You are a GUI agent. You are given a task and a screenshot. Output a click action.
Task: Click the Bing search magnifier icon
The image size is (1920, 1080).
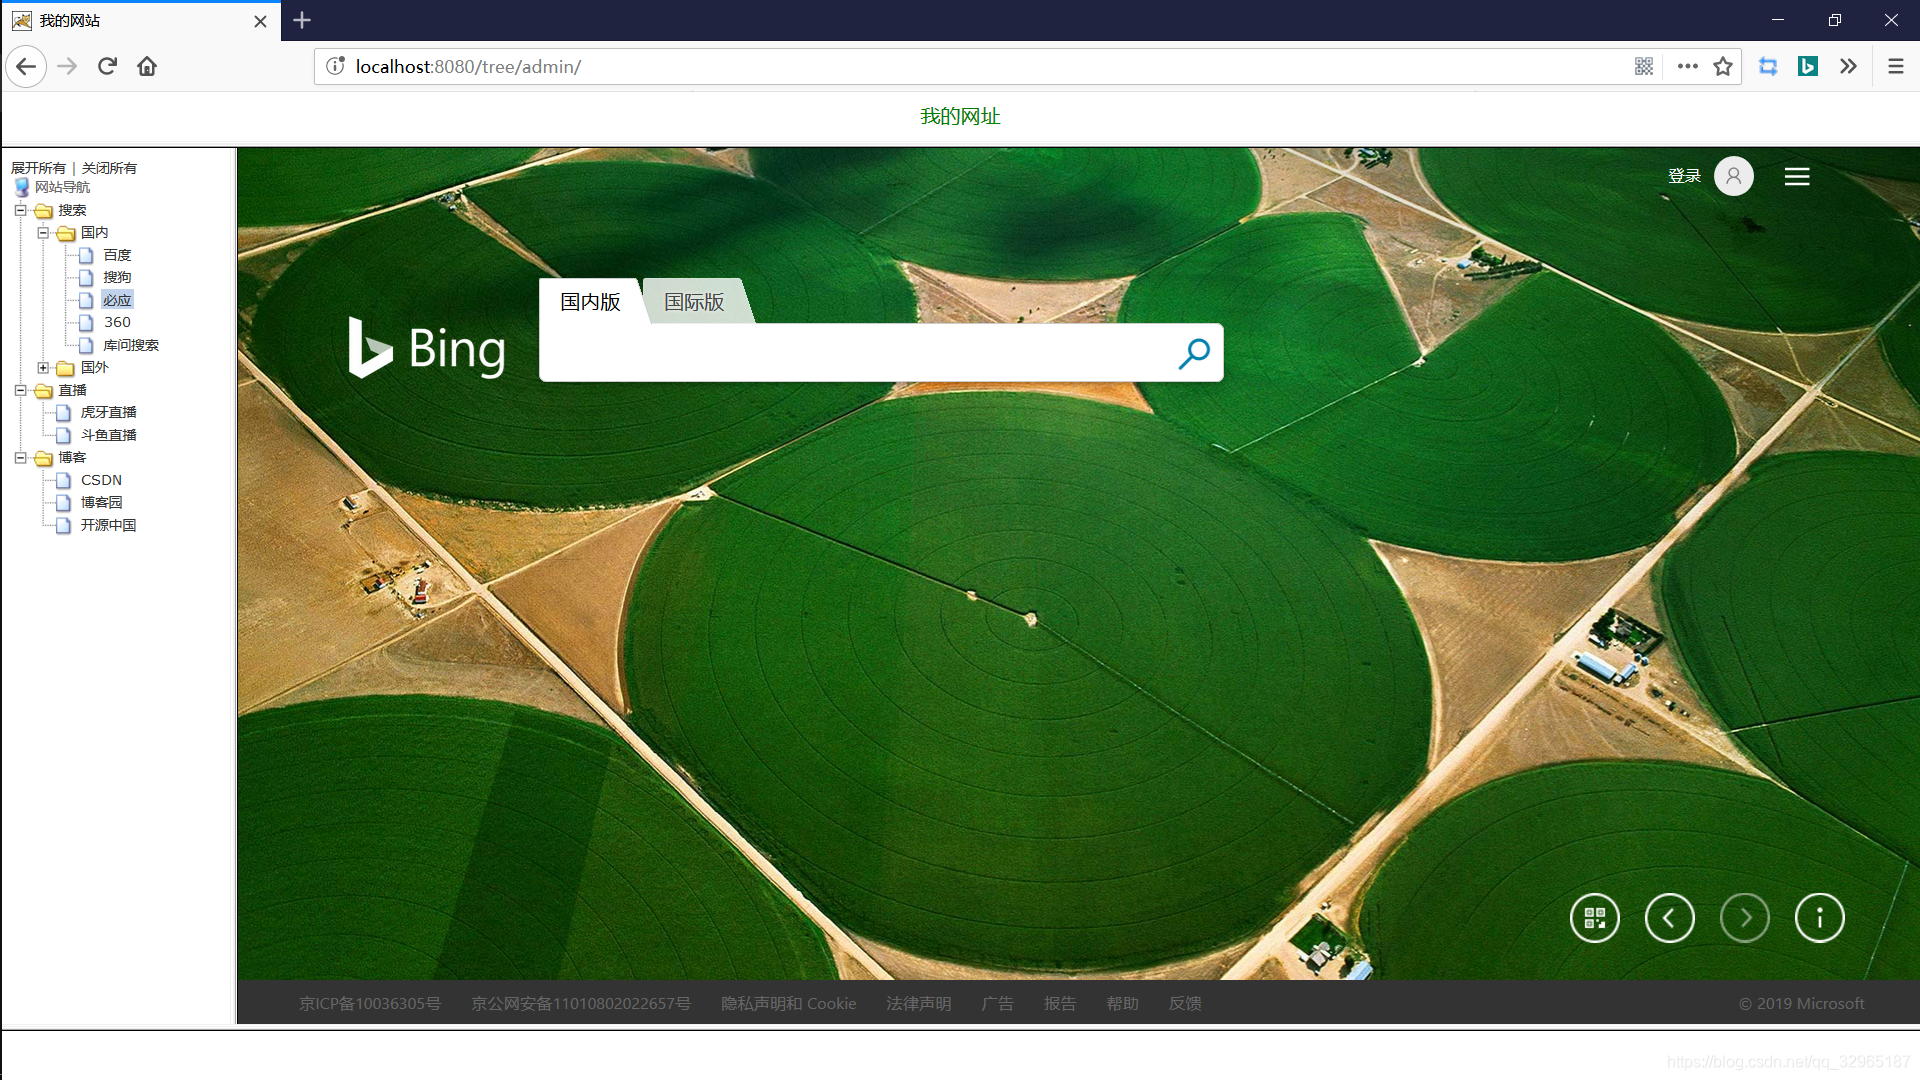click(x=1194, y=353)
